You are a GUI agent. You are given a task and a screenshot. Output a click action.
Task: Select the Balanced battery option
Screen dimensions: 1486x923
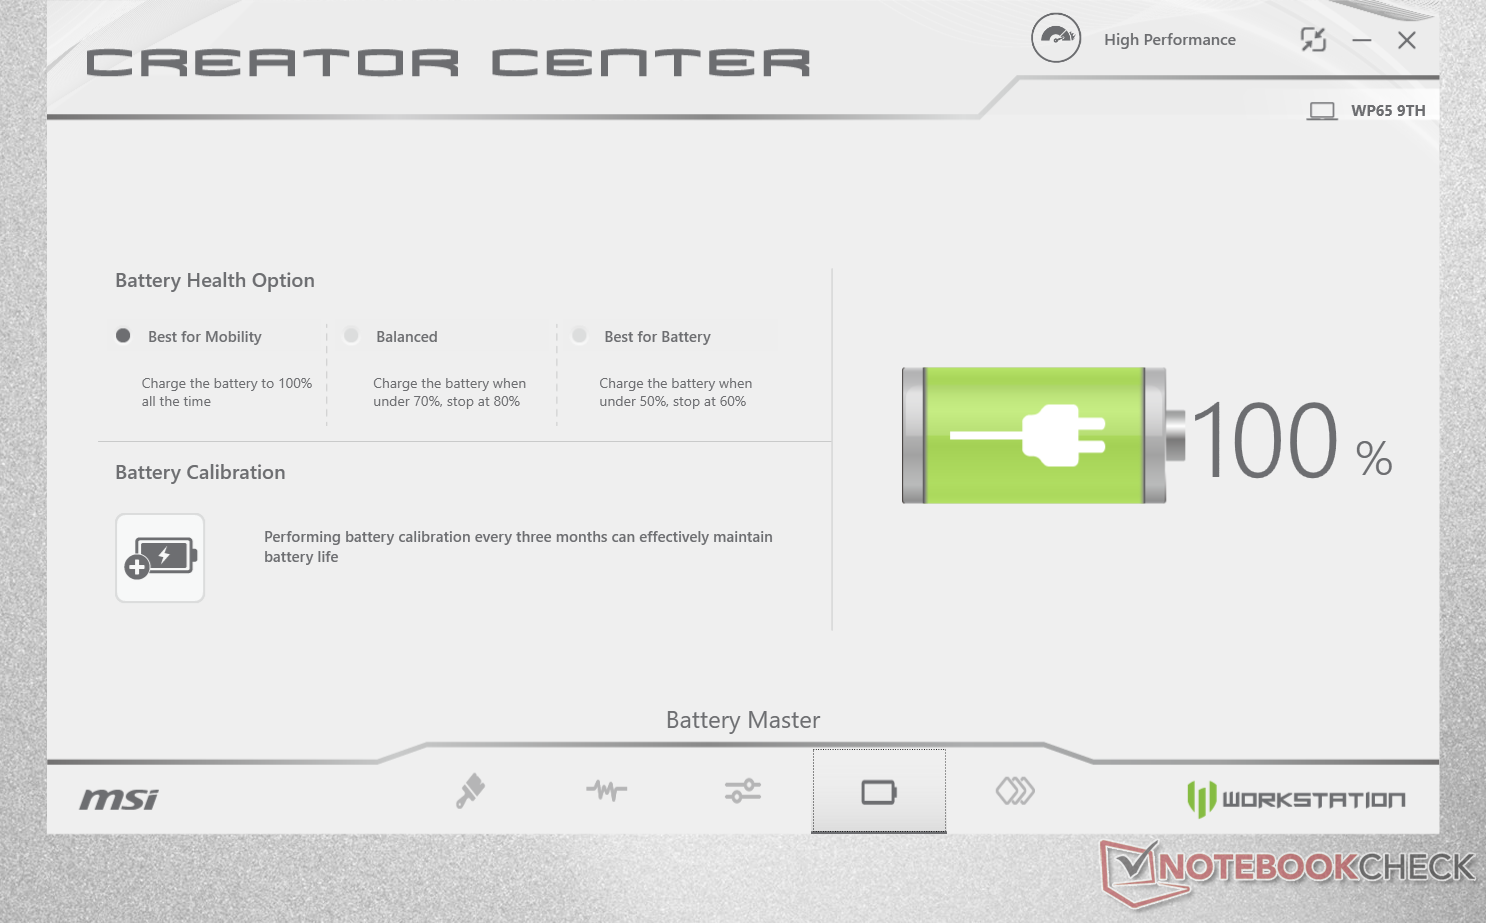(351, 336)
